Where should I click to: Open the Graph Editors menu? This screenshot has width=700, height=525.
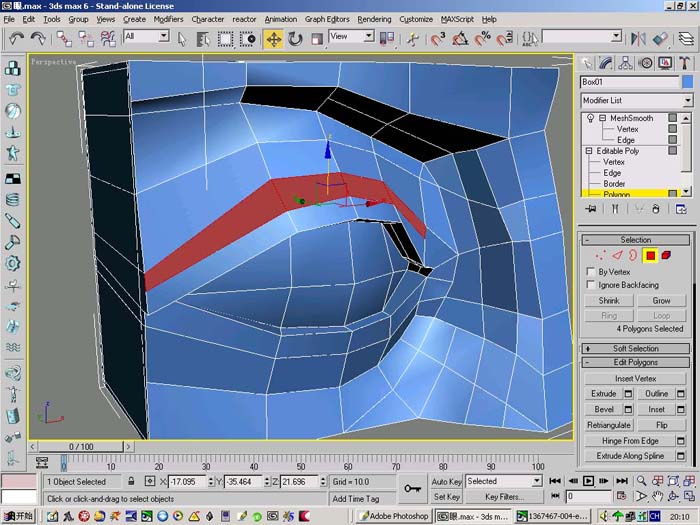[327, 19]
